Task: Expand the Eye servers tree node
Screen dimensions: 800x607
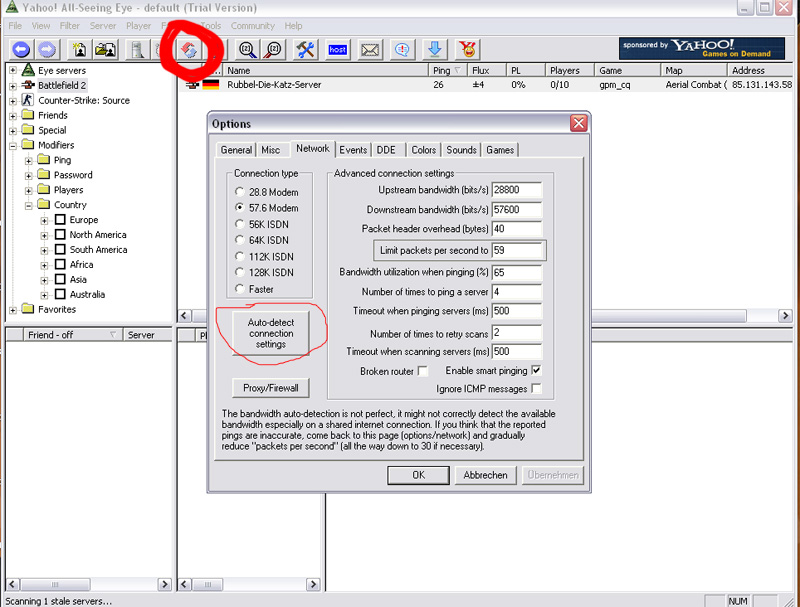Action: click(13, 70)
